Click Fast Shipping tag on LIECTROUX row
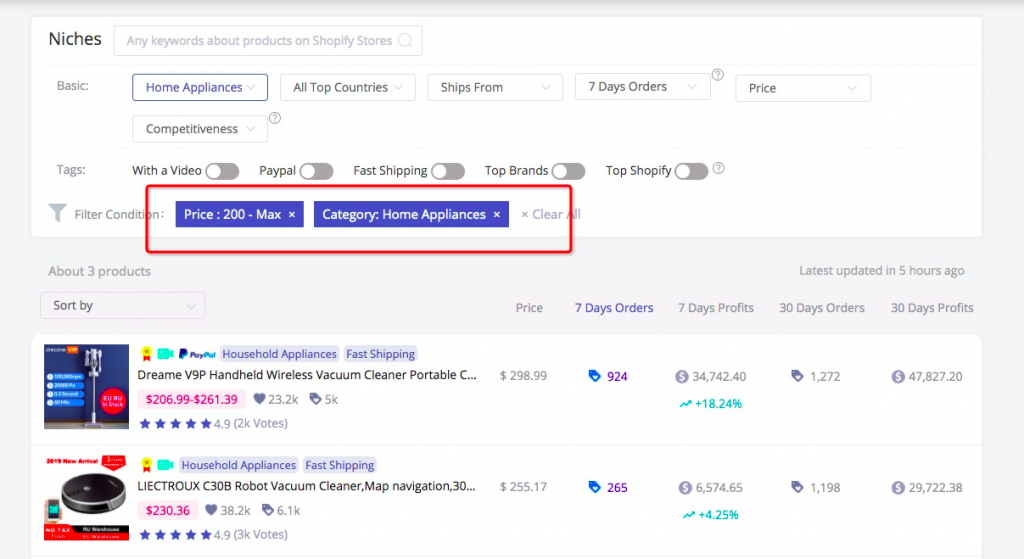 click(x=340, y=465)
